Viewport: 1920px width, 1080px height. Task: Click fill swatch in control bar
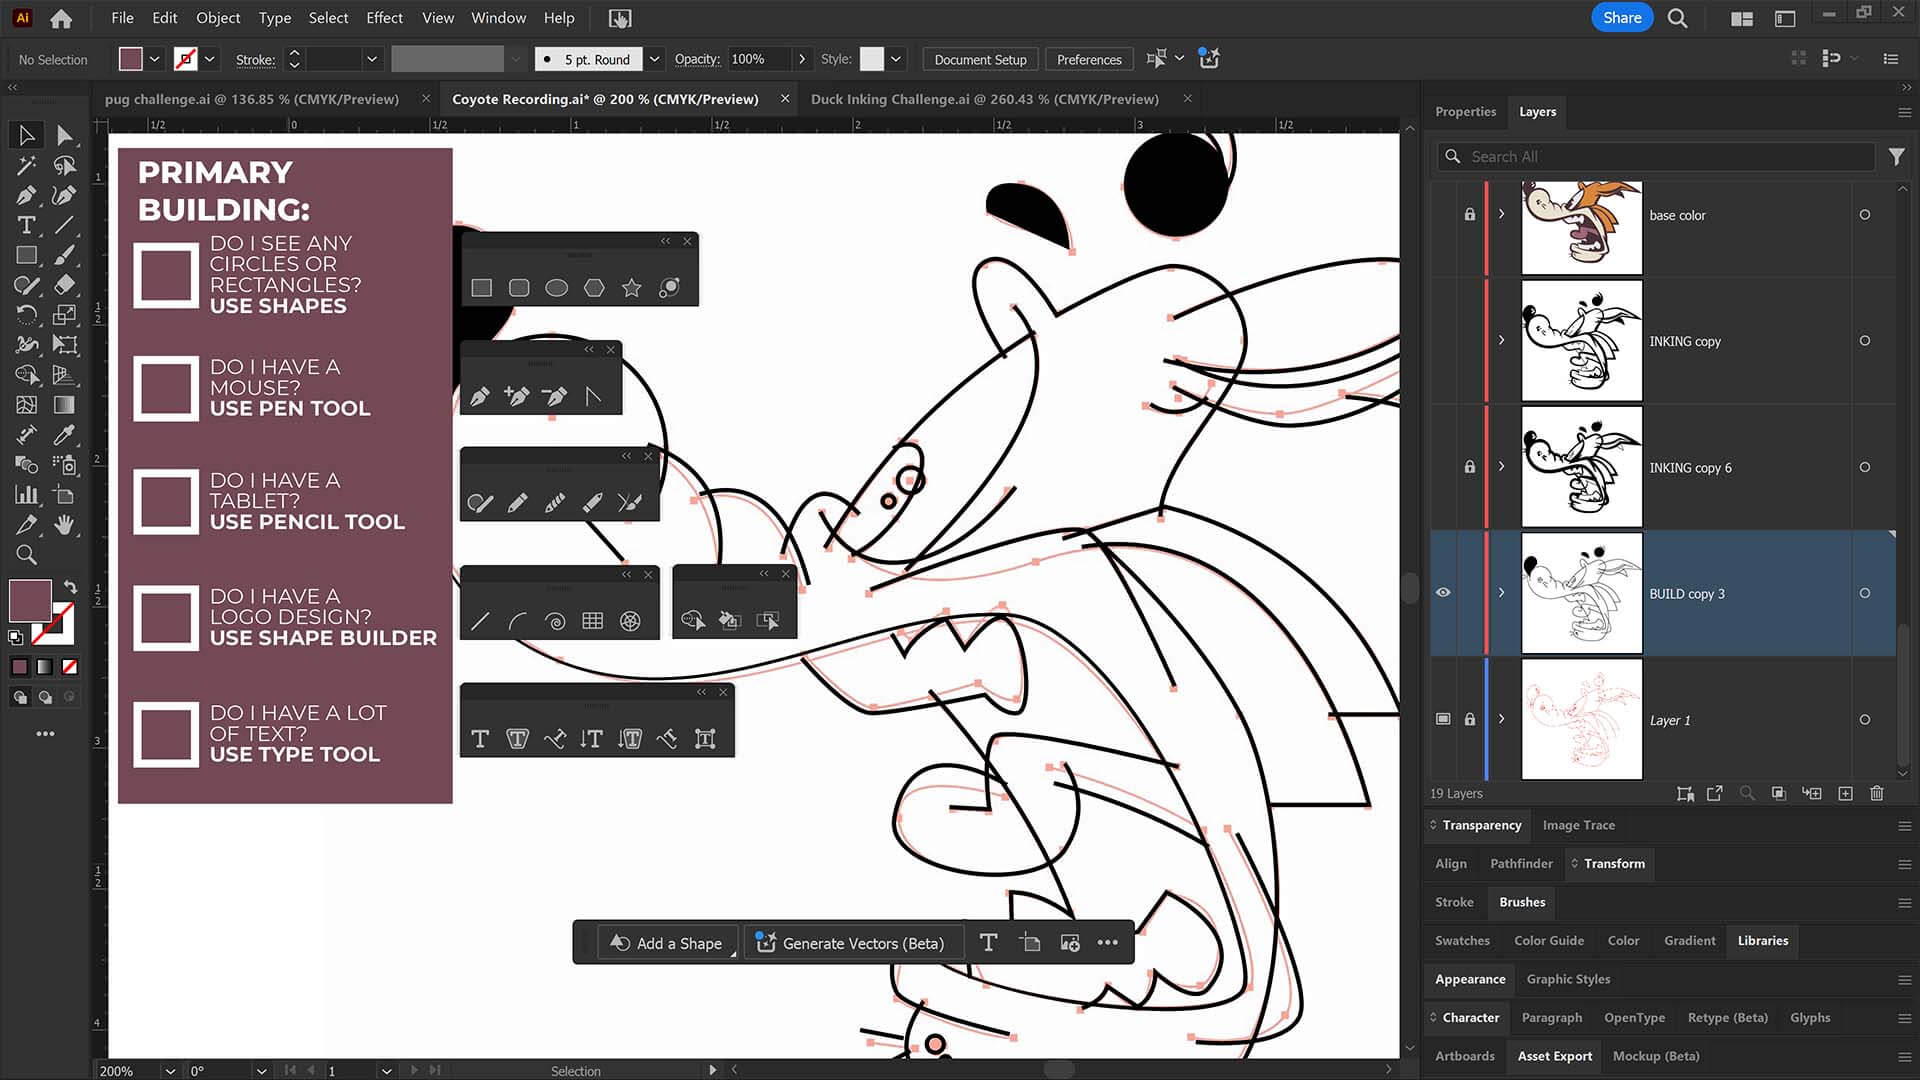click(131, 59)
